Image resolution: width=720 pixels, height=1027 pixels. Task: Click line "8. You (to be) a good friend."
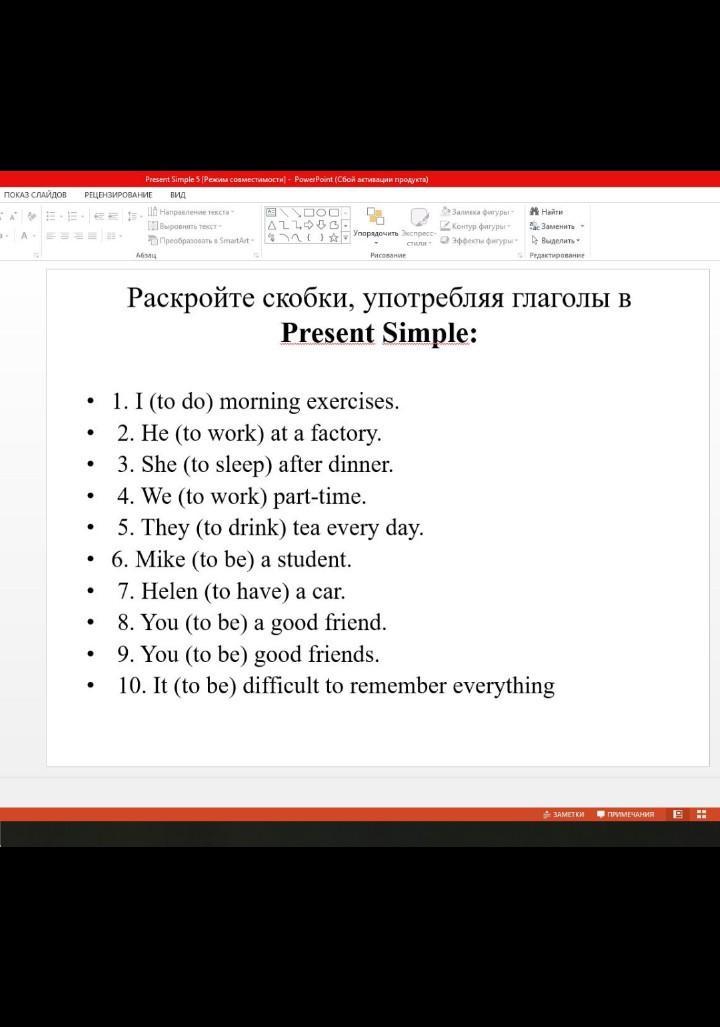tap(252, 622)
